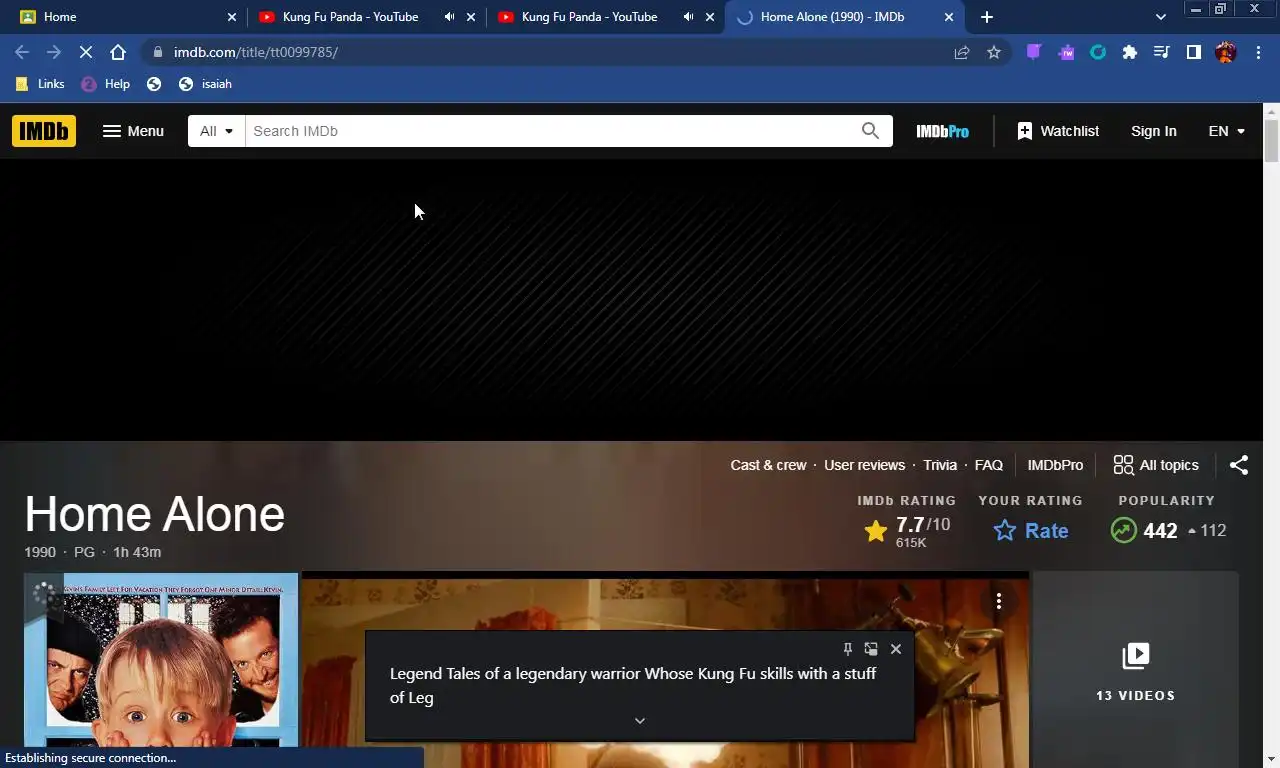Toggle the browser side panel
The width and height of the screenshot is (1280, 768).
coord(1194,52)
